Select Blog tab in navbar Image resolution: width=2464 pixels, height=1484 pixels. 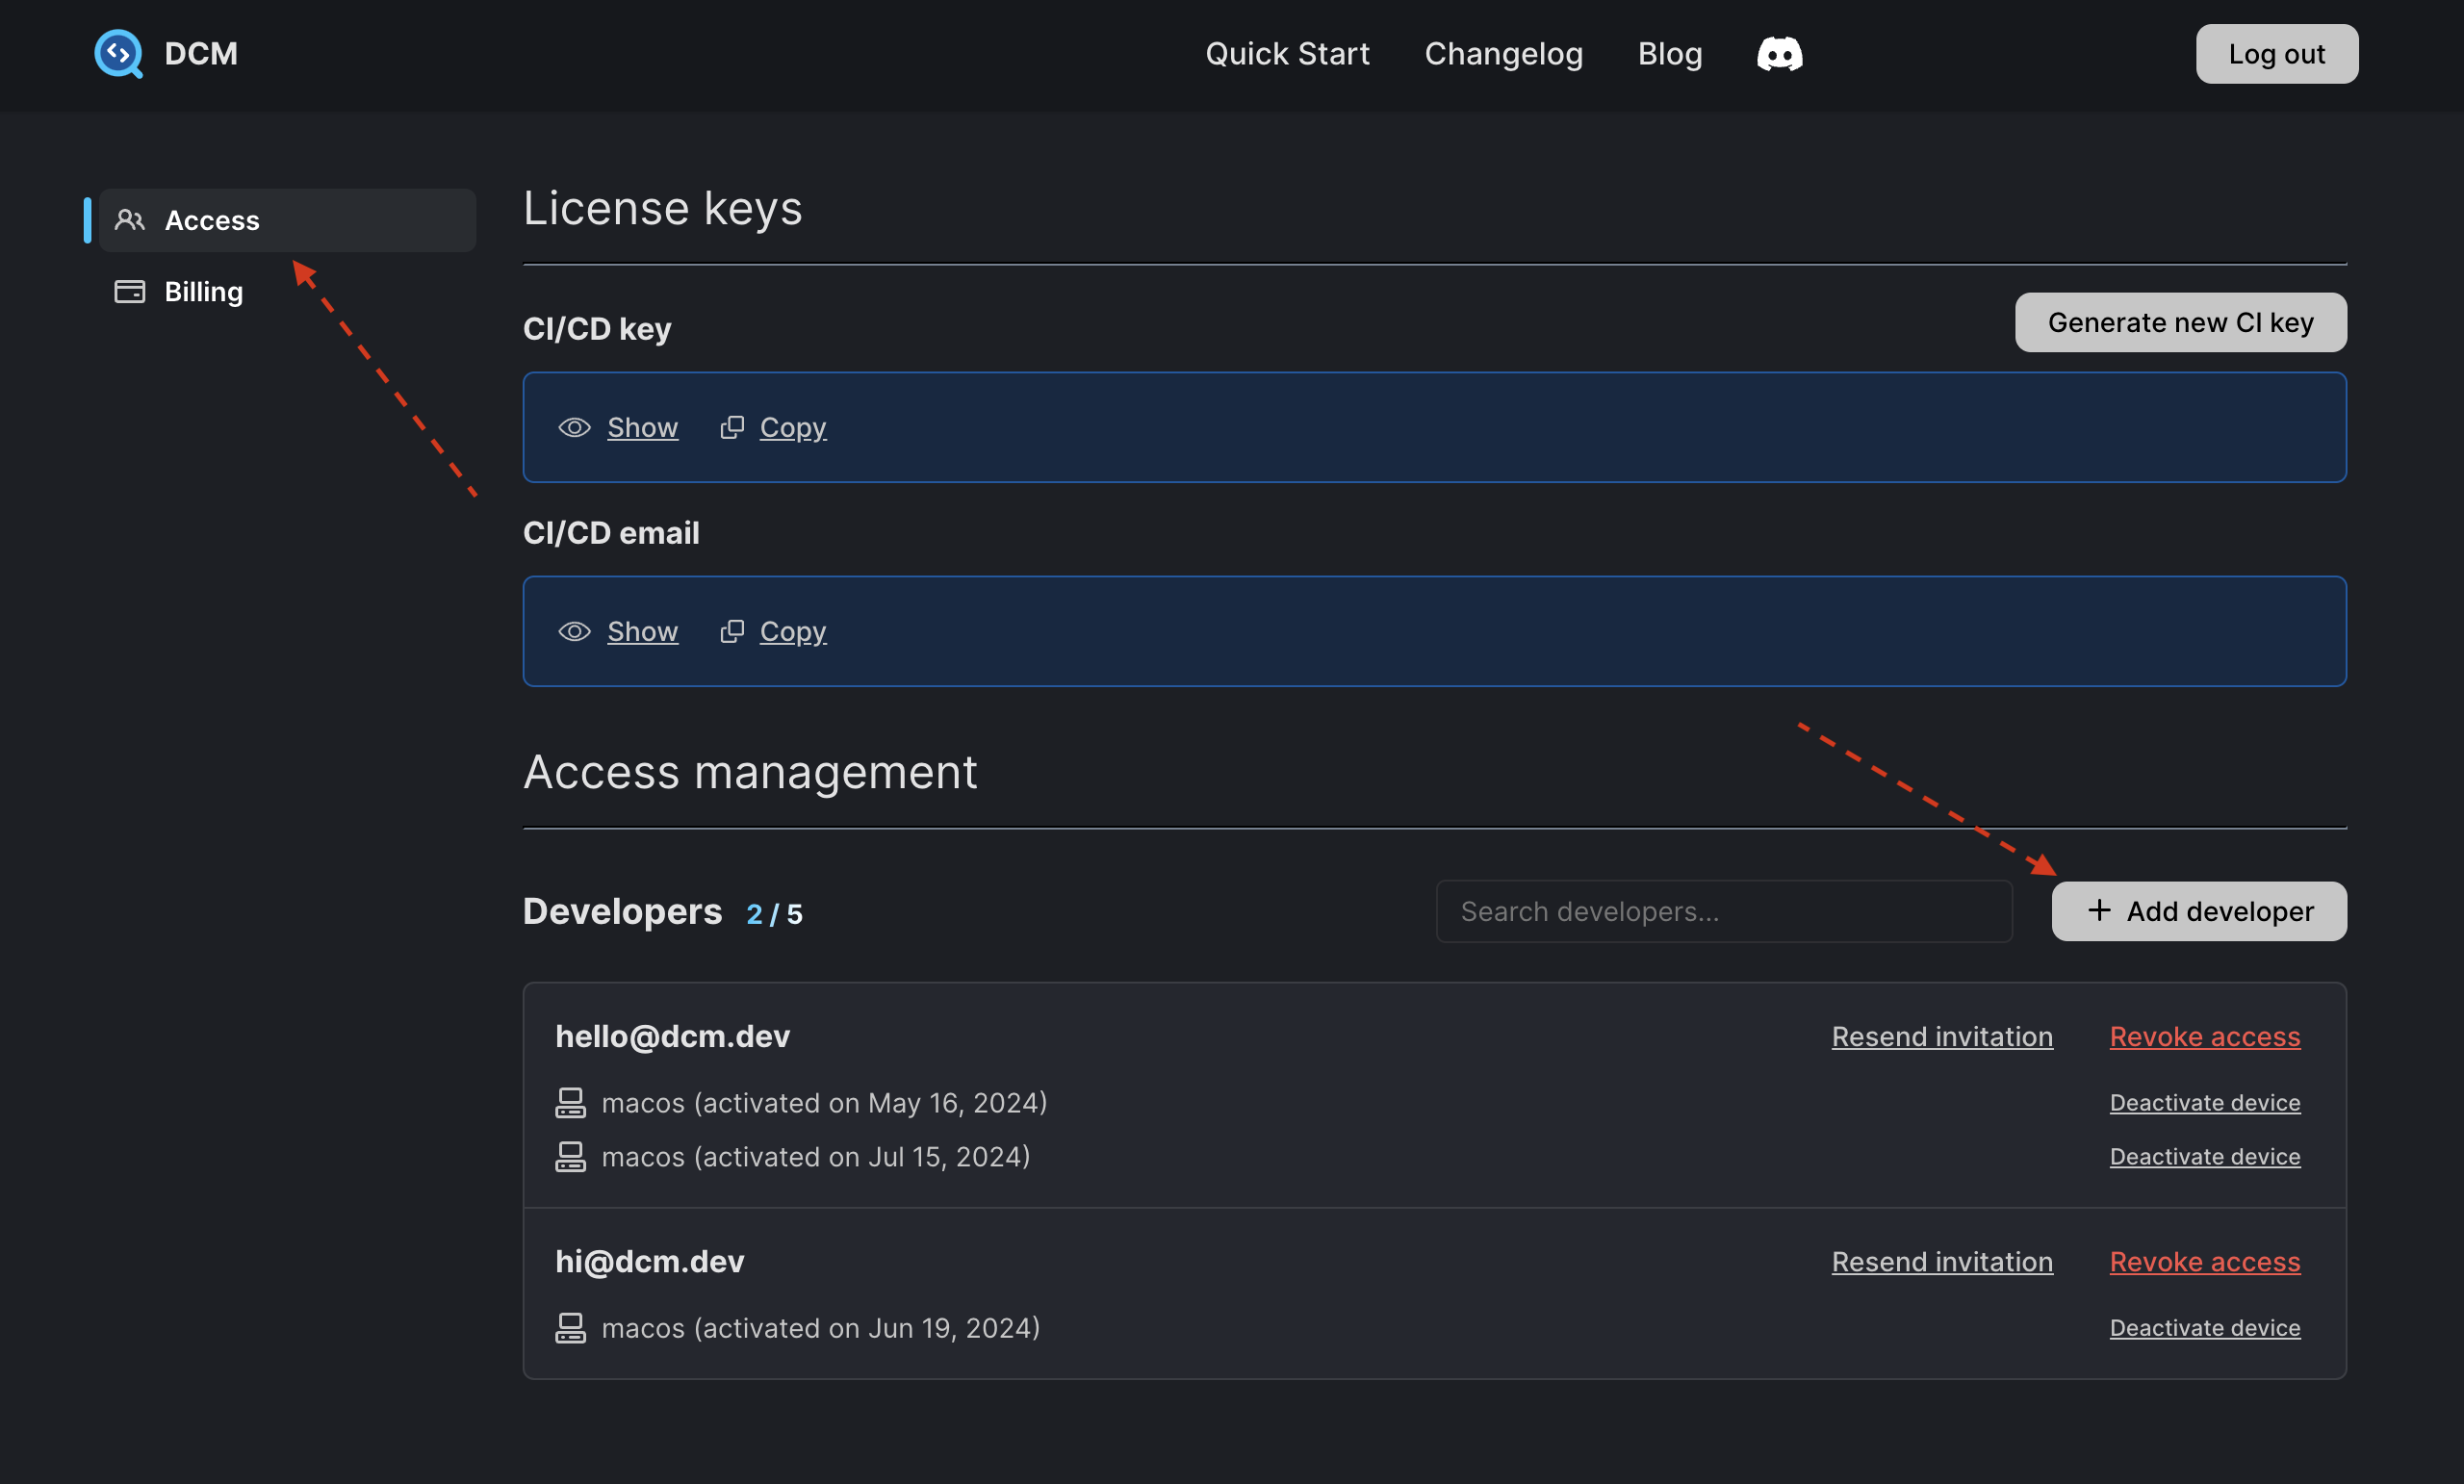click(x=1670, y=51)
